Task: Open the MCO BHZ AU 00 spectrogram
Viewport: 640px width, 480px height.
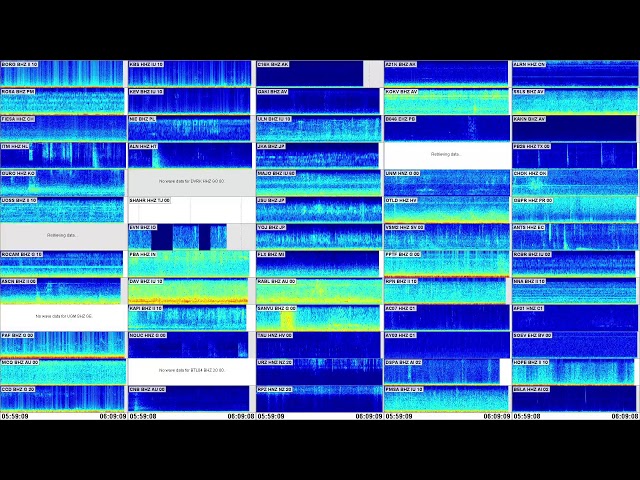Action: click(x=63, y=371)
